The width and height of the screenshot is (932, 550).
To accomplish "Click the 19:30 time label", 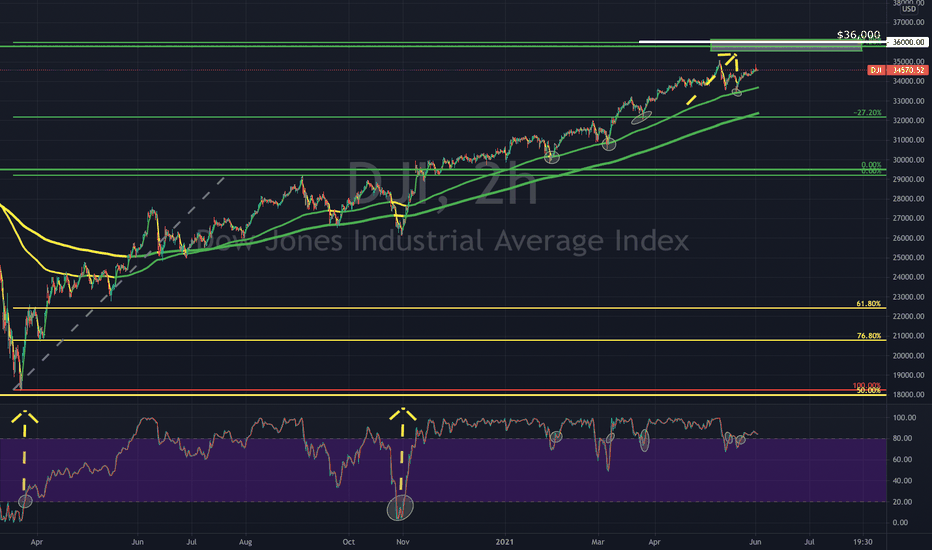I will pos(863,542).
